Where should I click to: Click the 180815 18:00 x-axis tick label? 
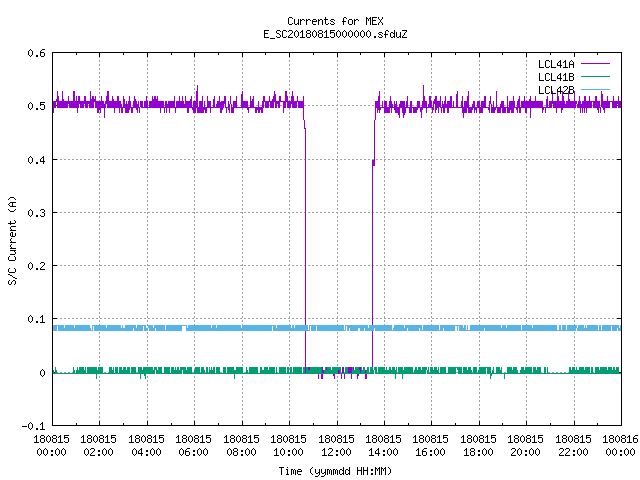[478, 446]
